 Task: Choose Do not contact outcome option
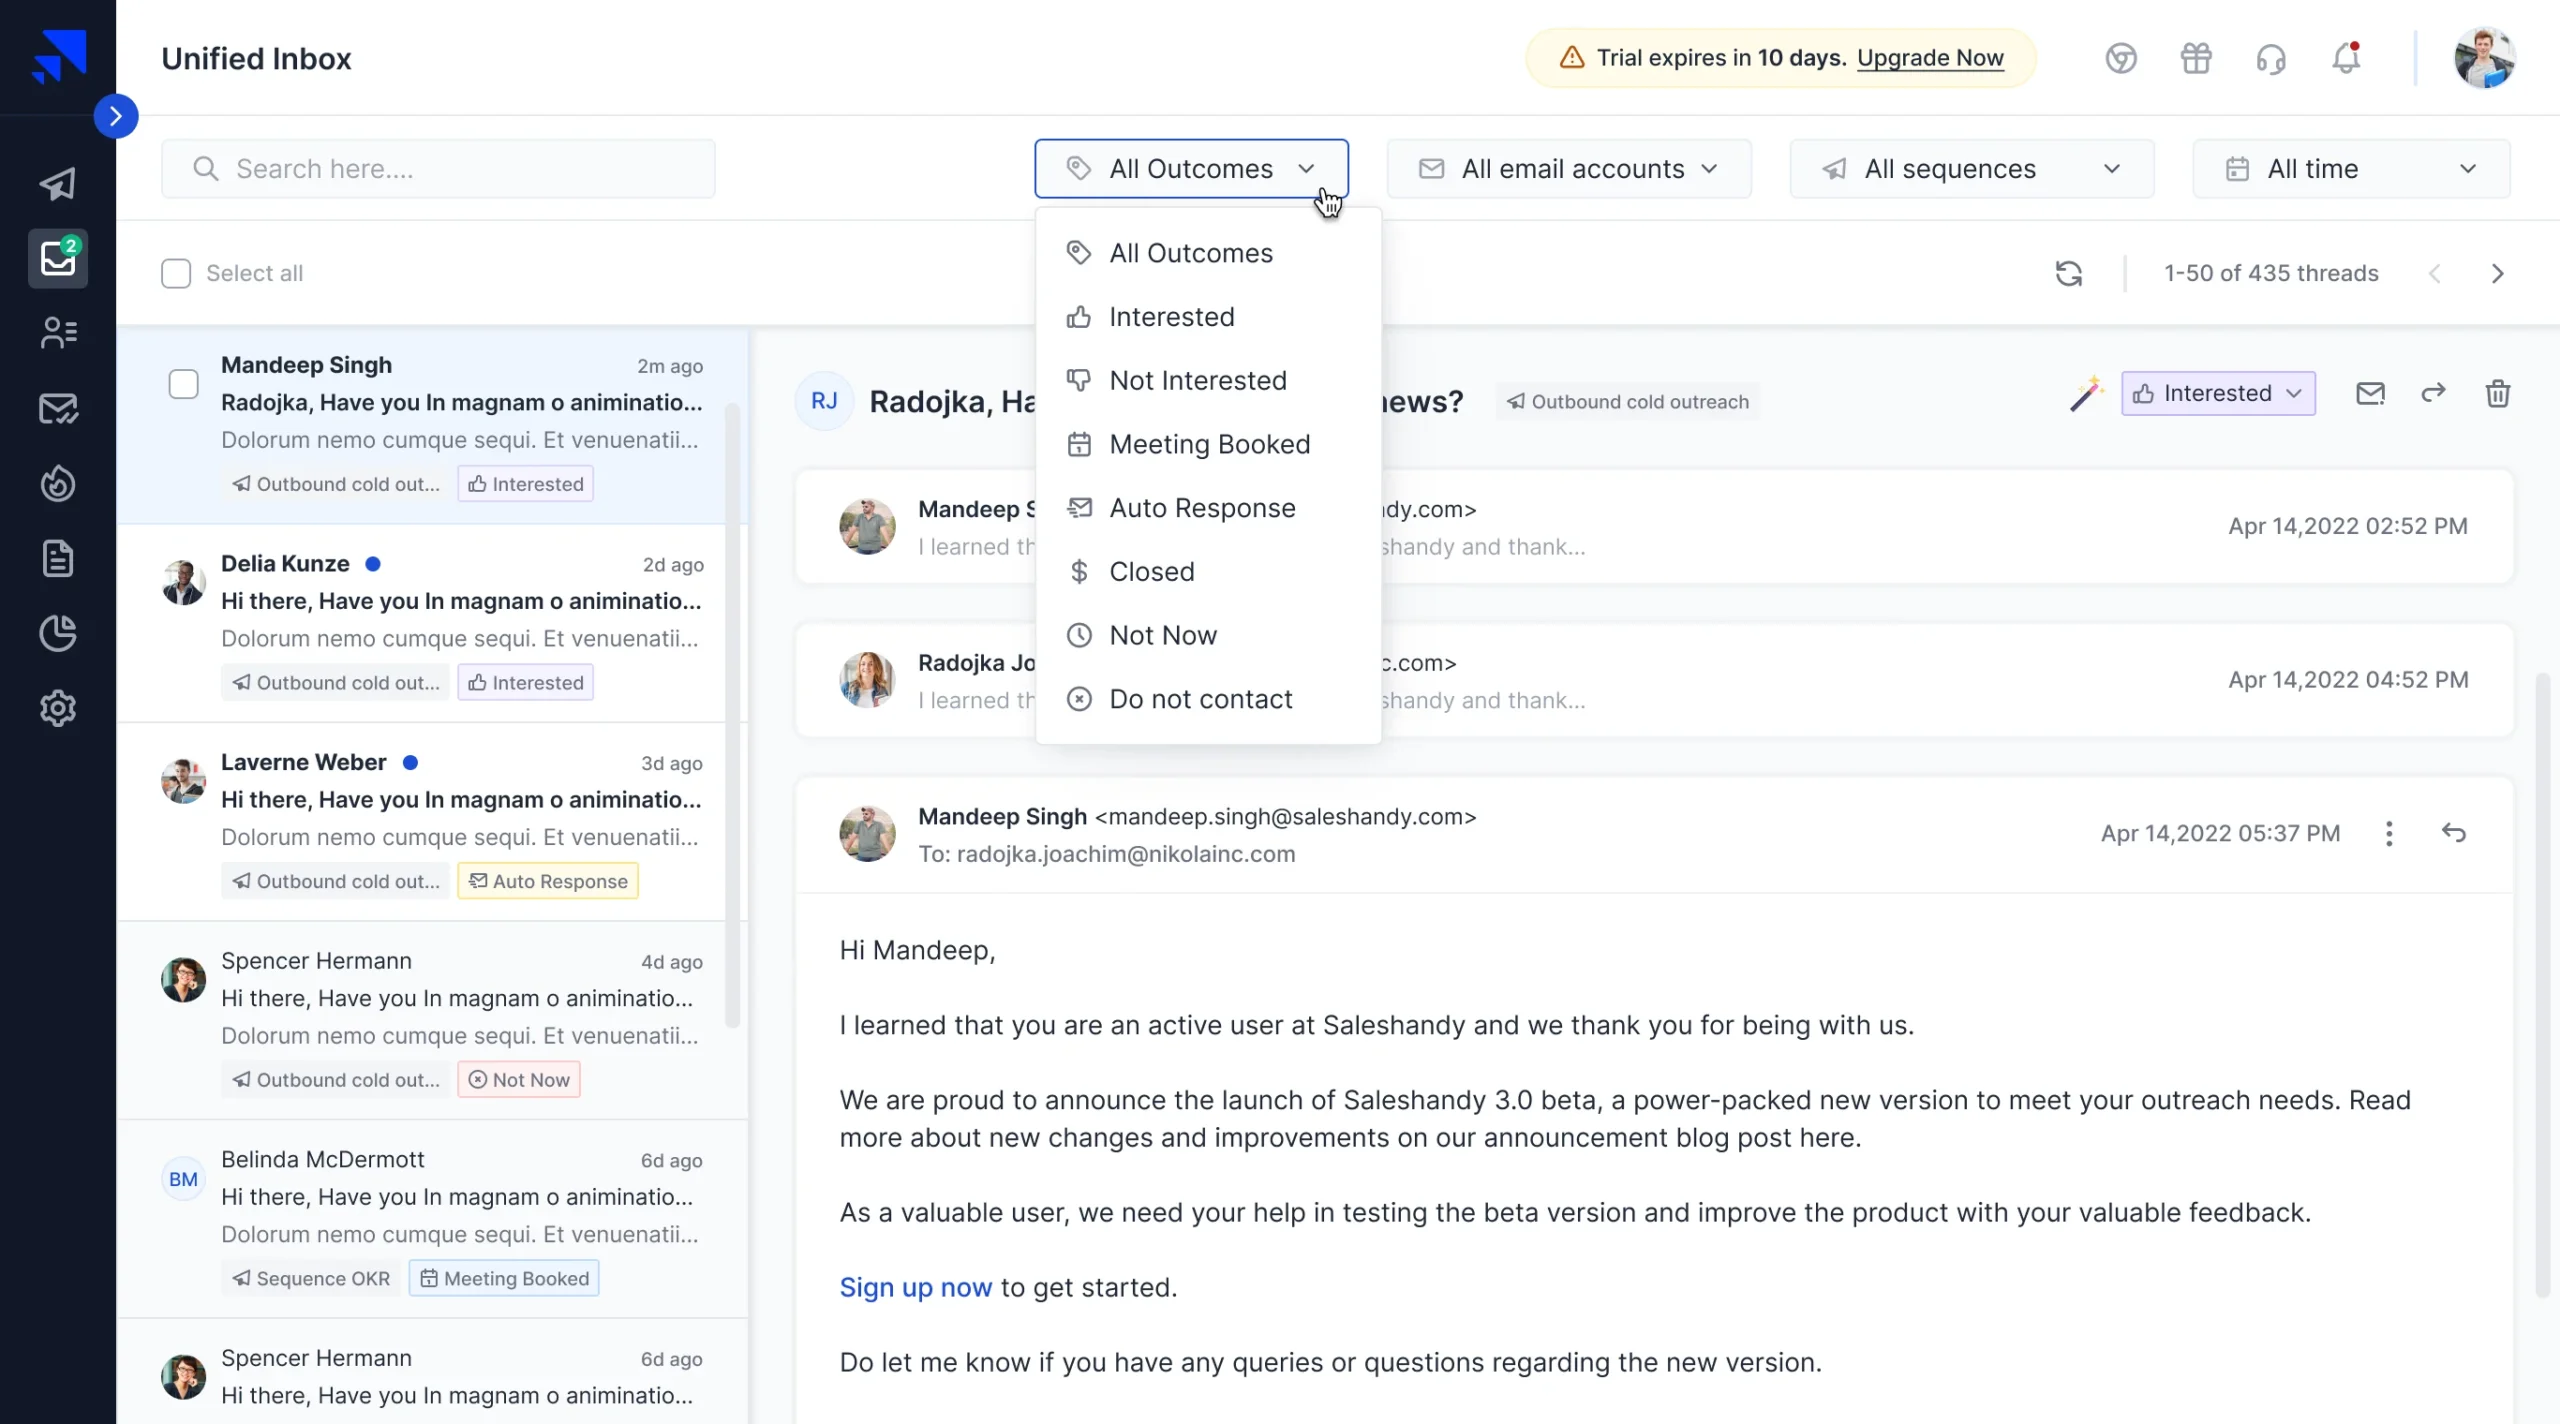(x=1200, y=699)
